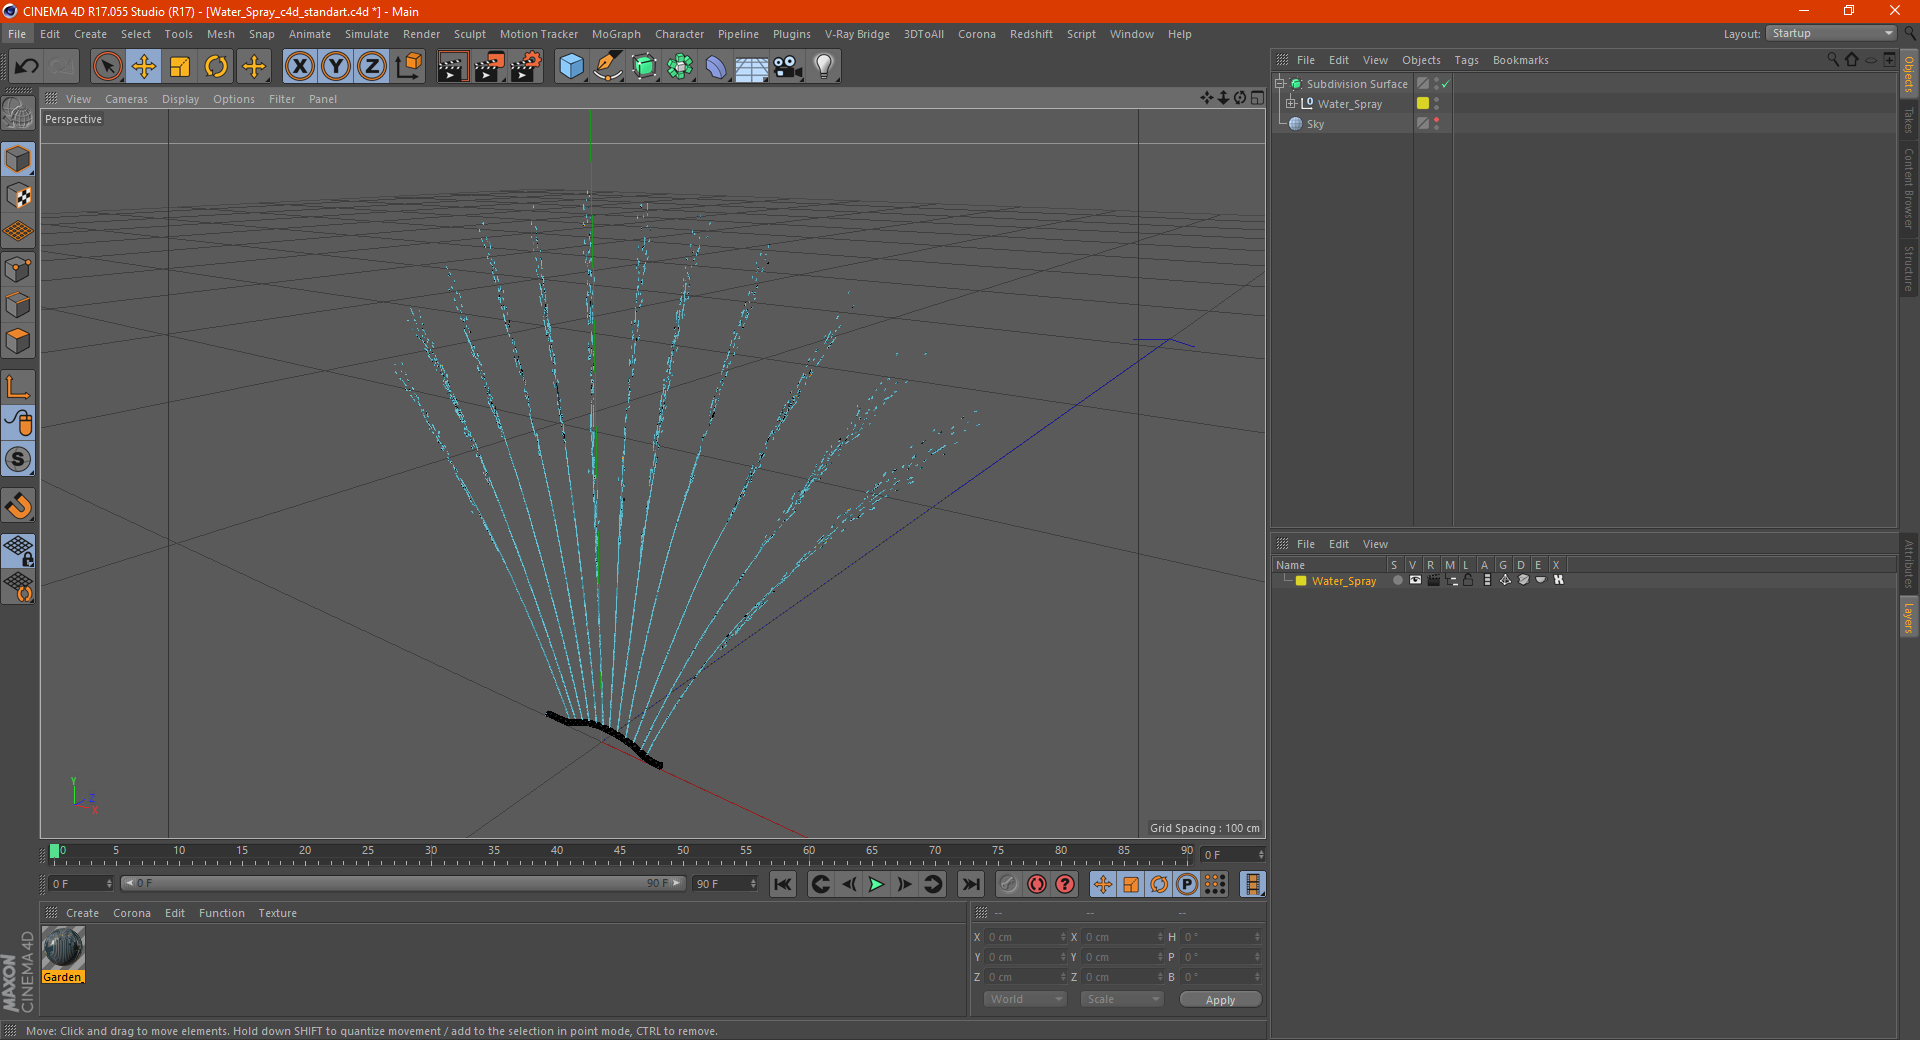The width and height of the screenshot is (1920, 1040).
Task: Open material manager Texture menu
Action: coord(277,913)
